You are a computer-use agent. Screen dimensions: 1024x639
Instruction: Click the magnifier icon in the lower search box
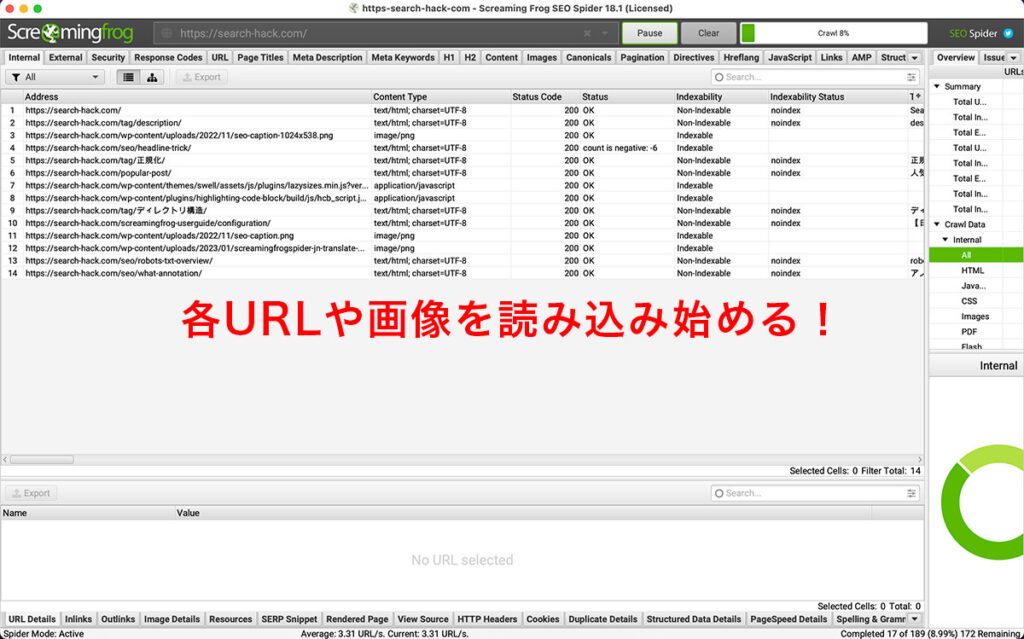click(x=719, y=493)
